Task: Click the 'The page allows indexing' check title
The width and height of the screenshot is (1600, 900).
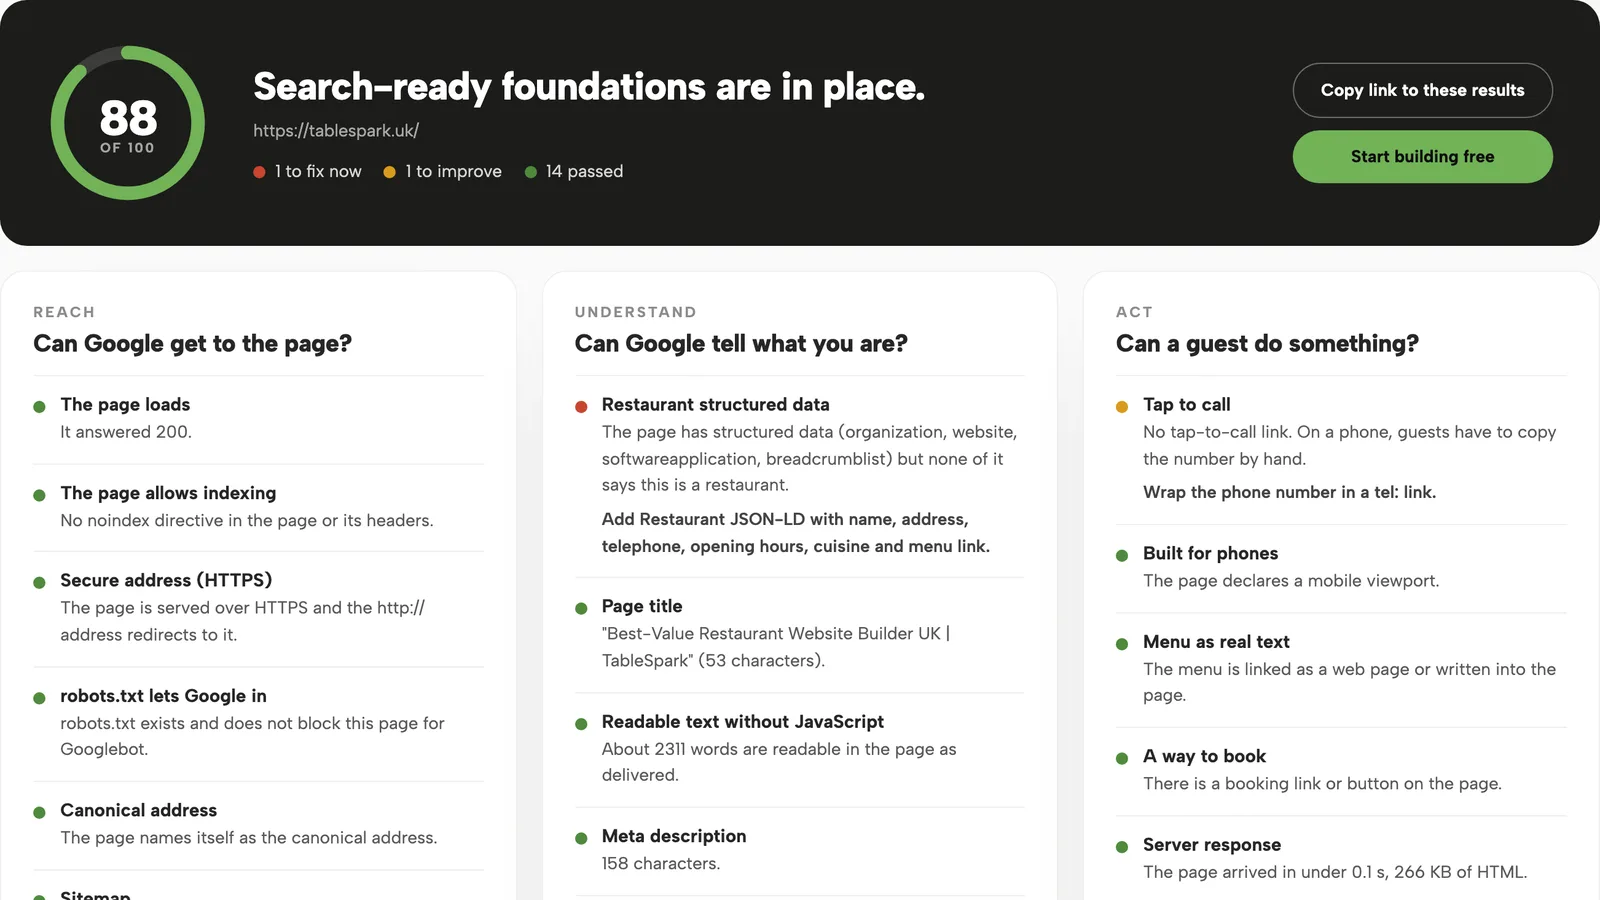Action: point(168,493)
